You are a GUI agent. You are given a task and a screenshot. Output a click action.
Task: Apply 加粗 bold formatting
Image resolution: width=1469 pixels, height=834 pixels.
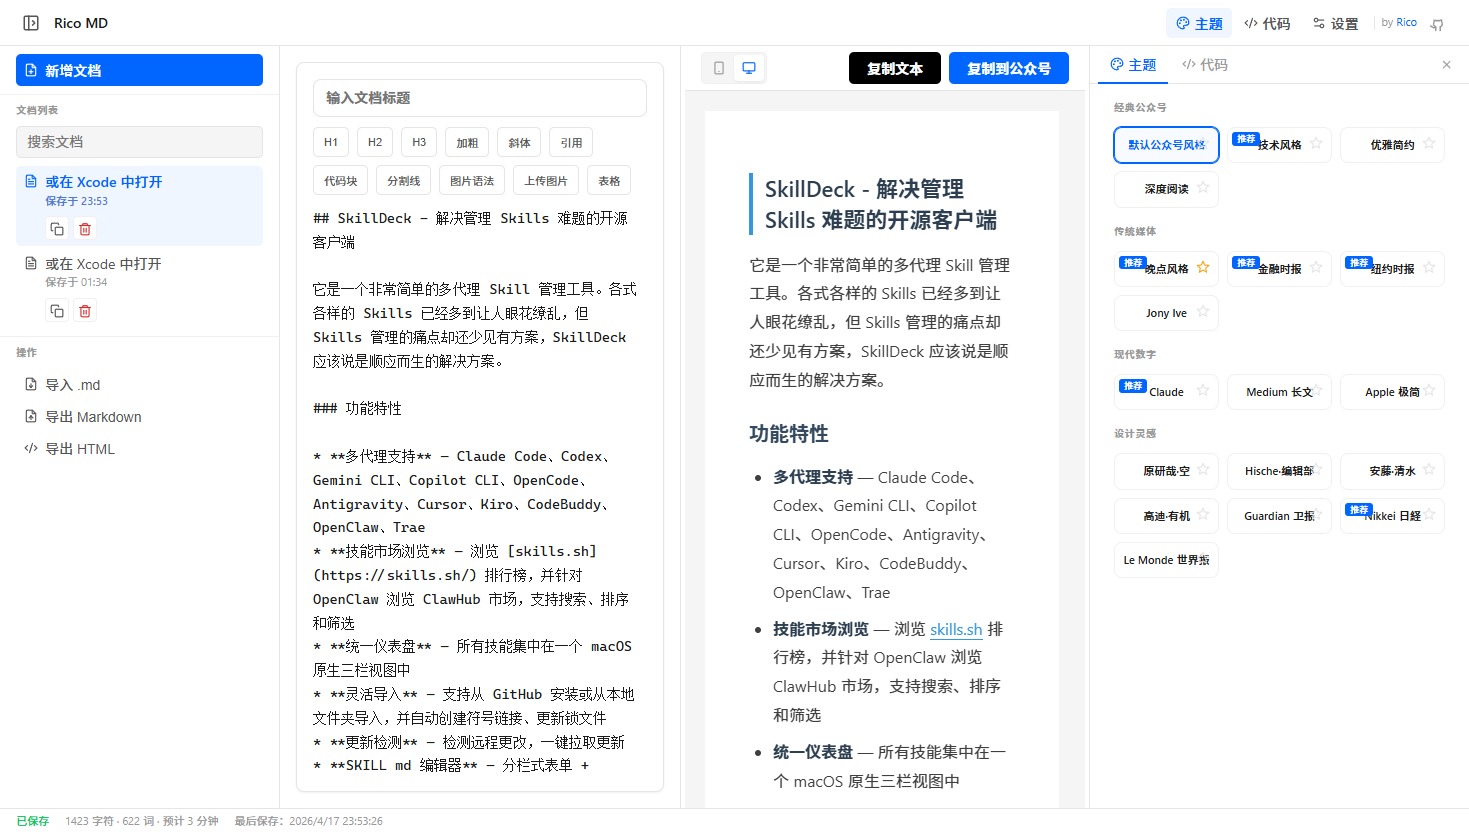click(467, 142)
